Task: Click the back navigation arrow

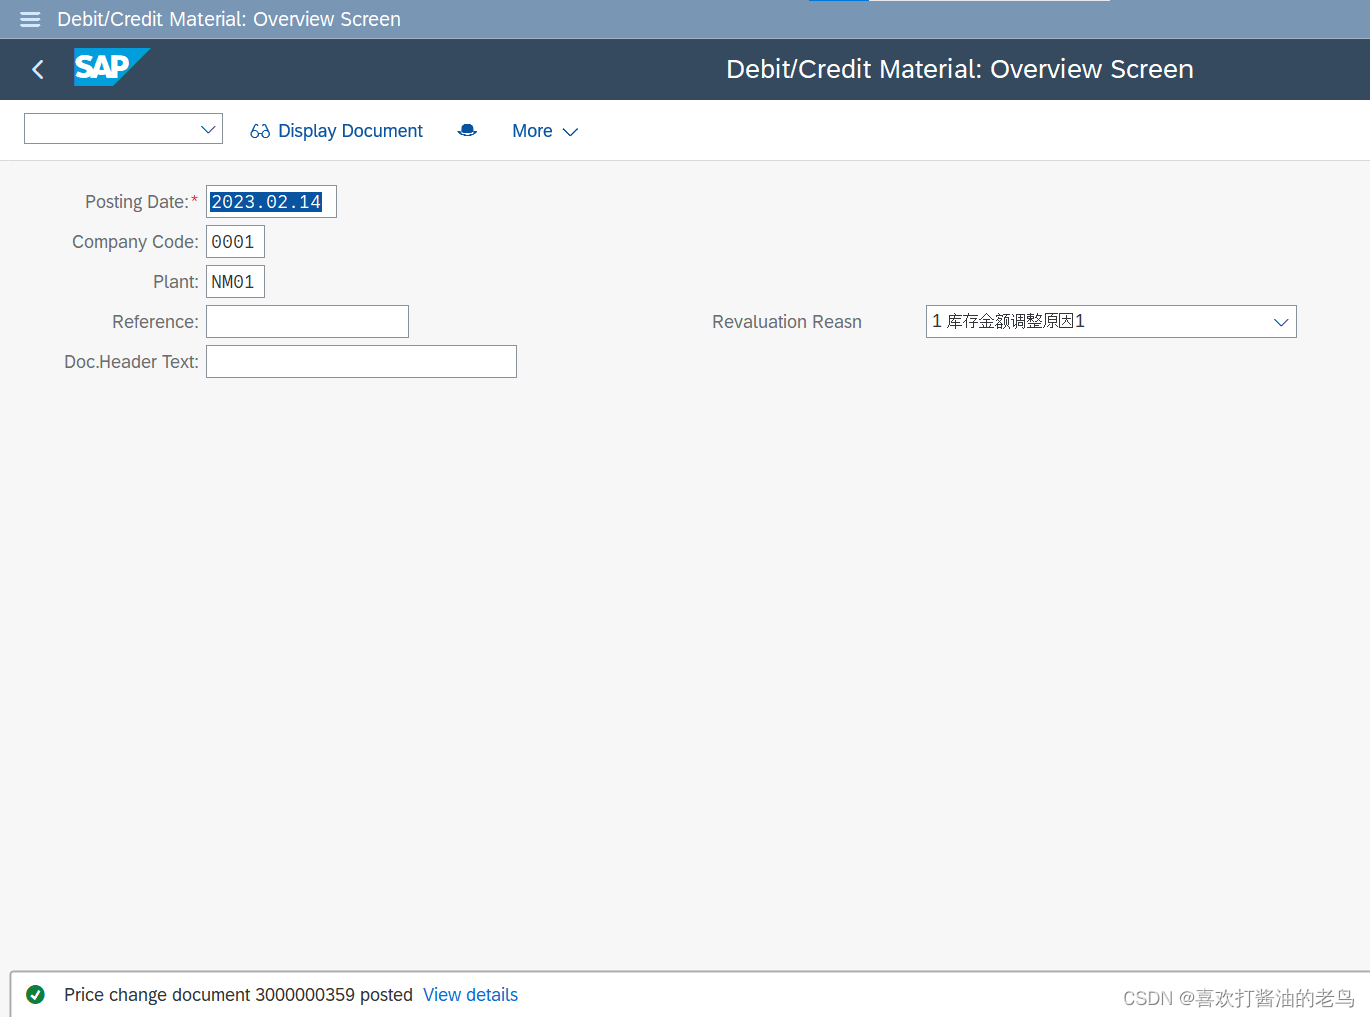Action: click(x=37, y=69)
